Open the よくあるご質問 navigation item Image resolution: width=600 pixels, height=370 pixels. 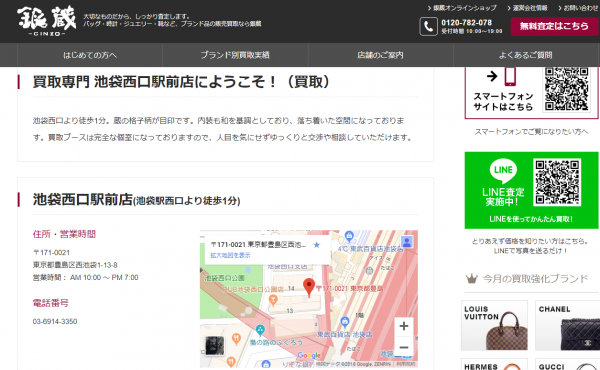(x=526, y=55)
